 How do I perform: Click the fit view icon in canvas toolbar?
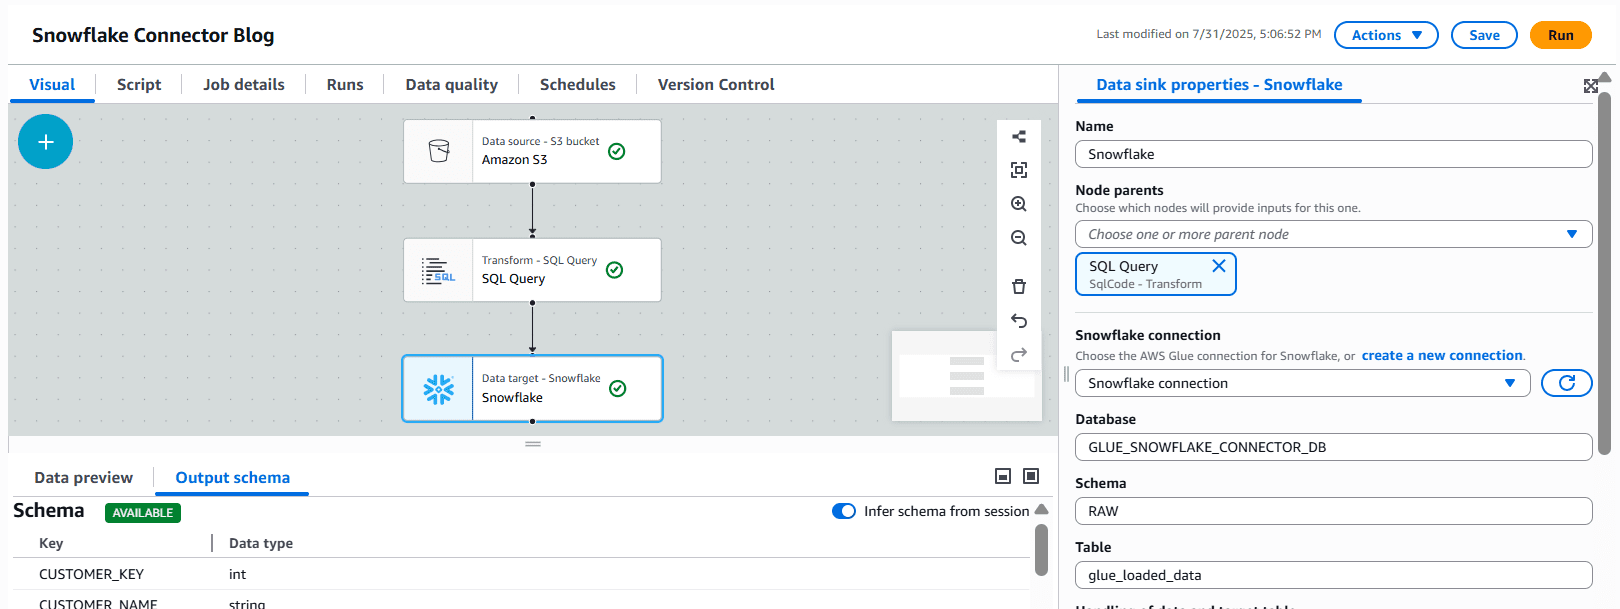[x=1018, y=170]
